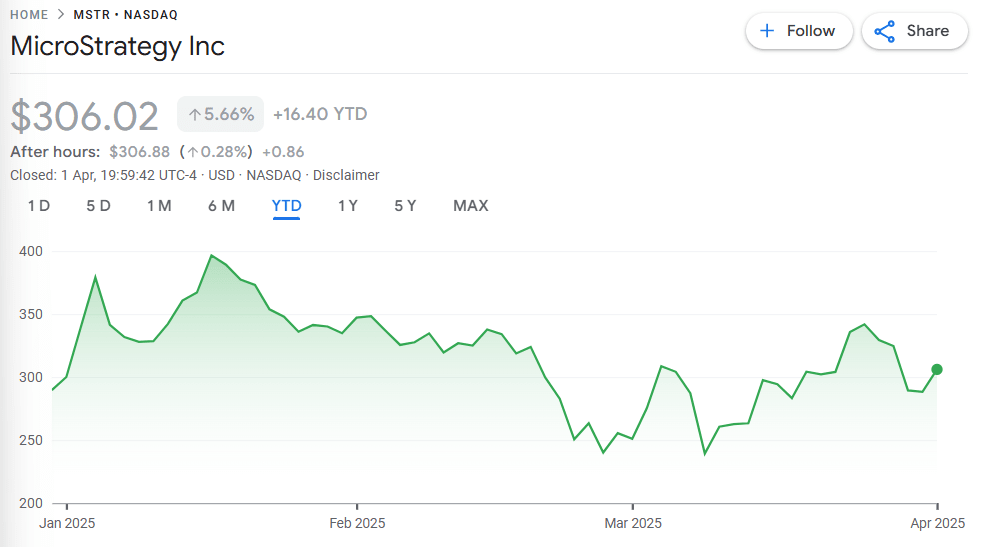Click the $306.02 current price
Viewport: 987px width, 547px height.
[84, 116]
